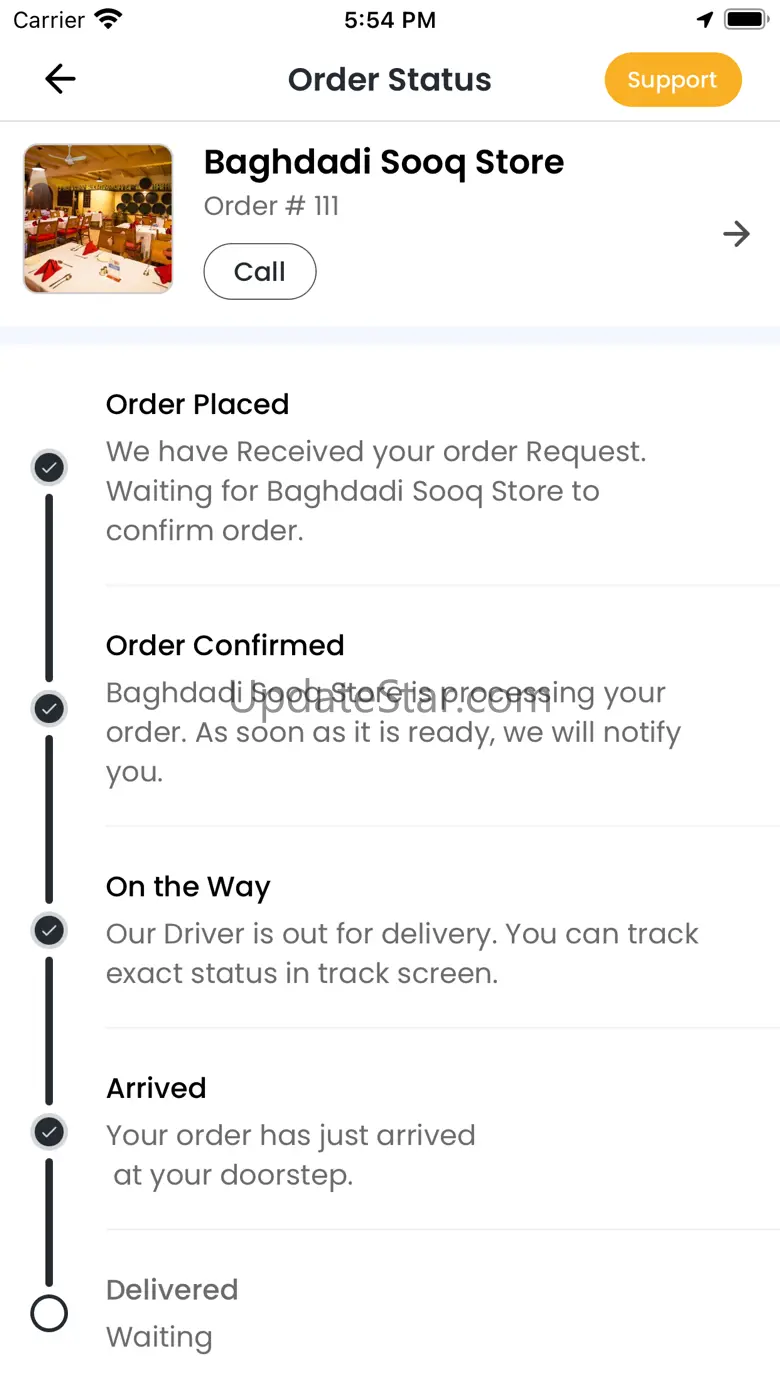Image resolution: width=780 pixels, height=1387 pixels.
Task: Open the Delivered step heading
Action: 172,1290
